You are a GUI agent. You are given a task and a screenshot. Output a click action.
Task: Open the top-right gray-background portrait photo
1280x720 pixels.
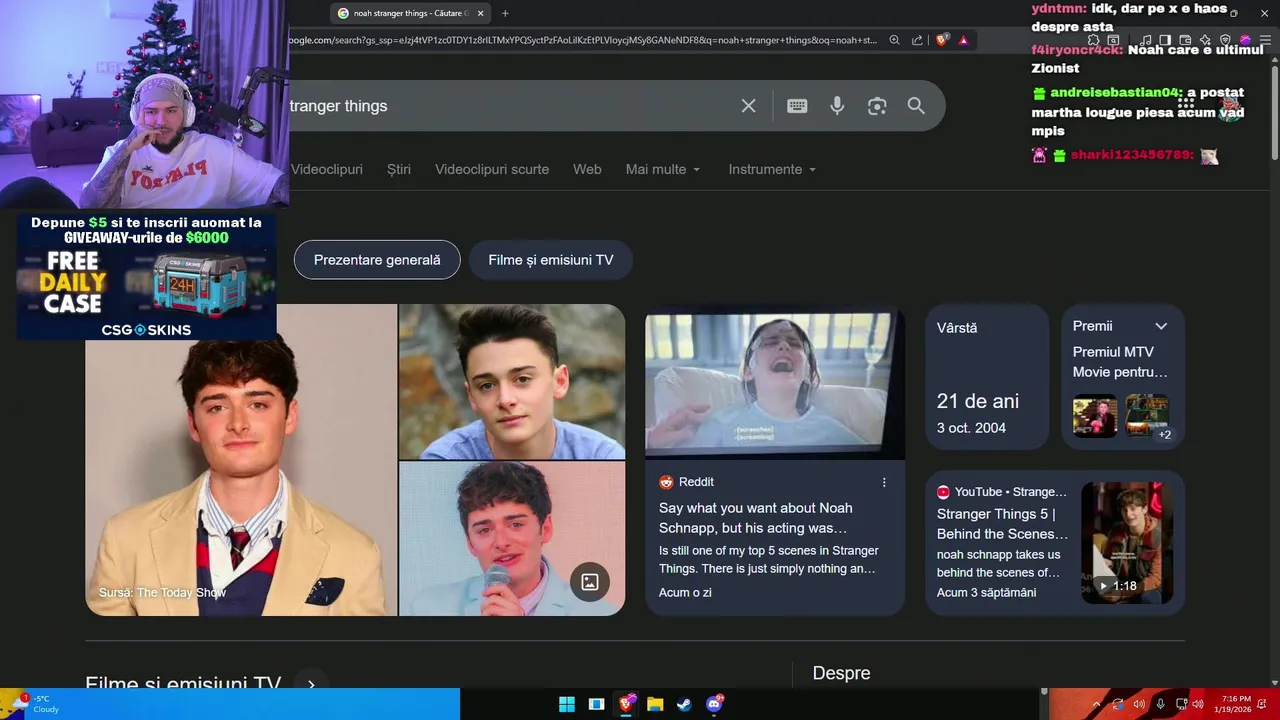click(x=512, y=381)
